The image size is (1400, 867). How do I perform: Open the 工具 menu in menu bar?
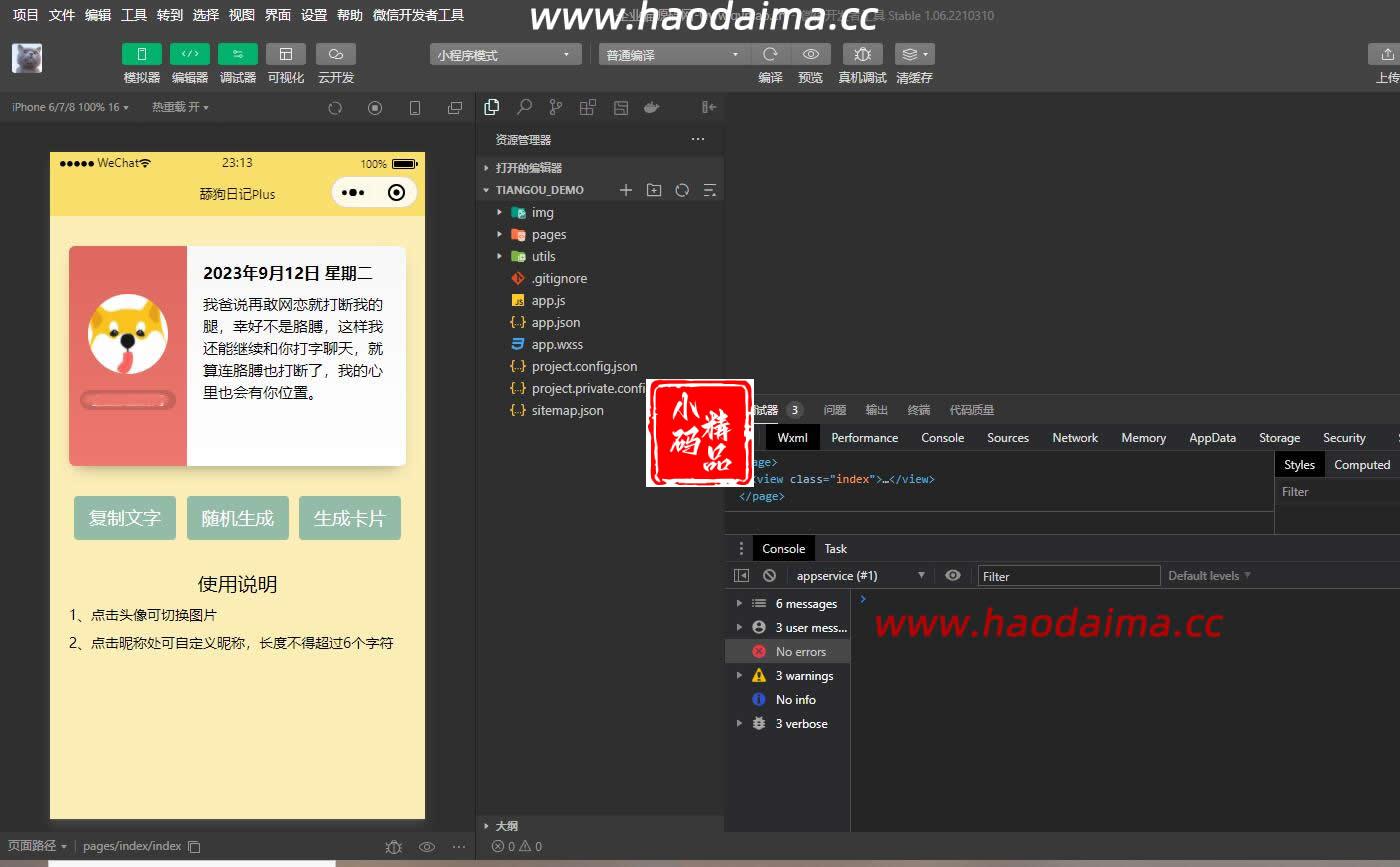point(134,15)
